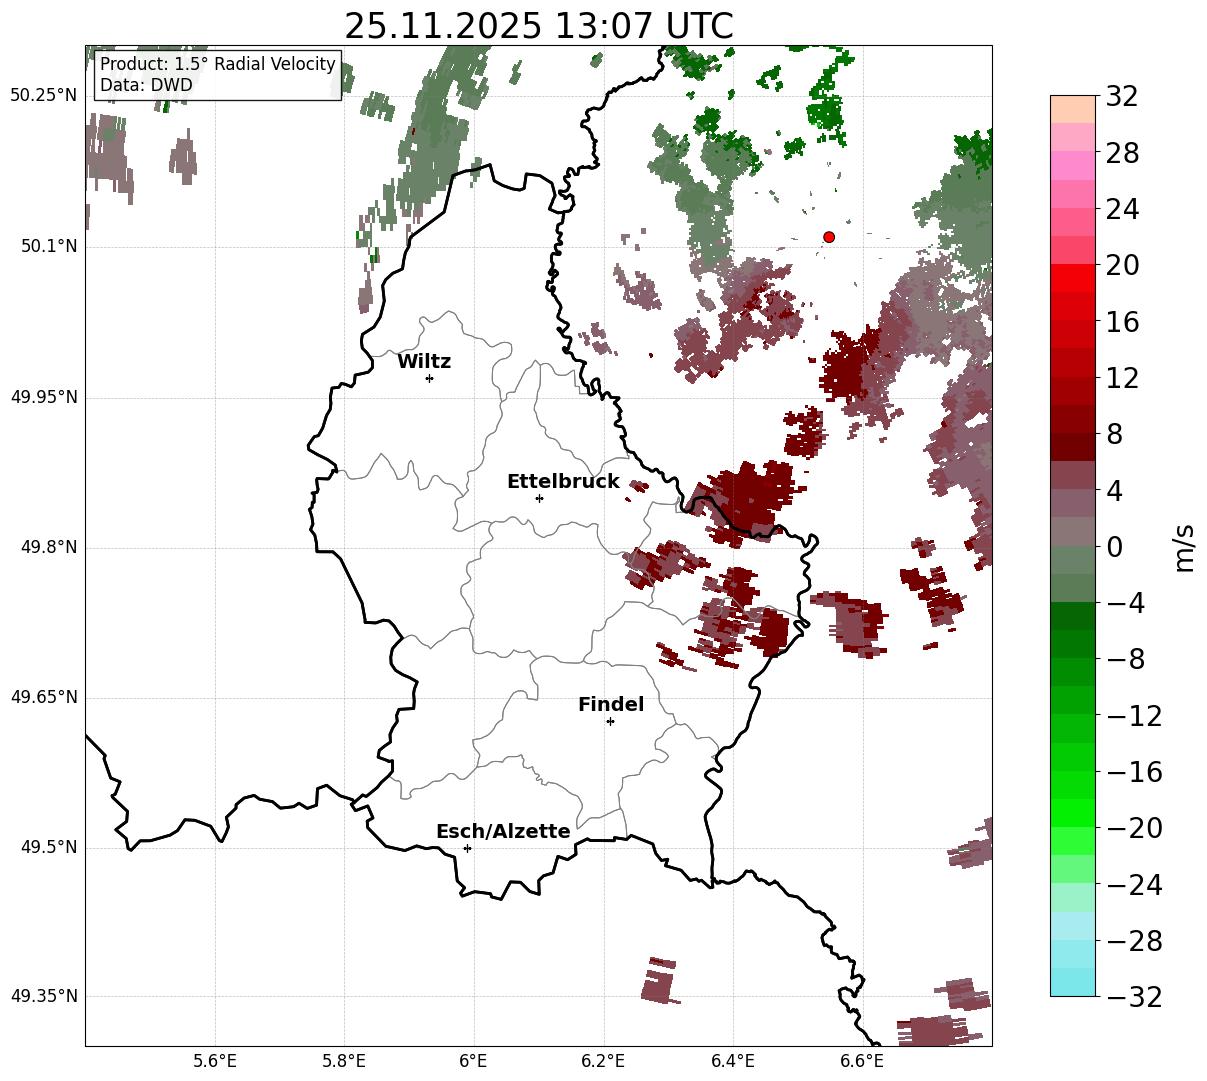Viewport: 1207px width, 1081px height.
Task: Click the 16 colorbar tick label
Action: [1121, 322]
